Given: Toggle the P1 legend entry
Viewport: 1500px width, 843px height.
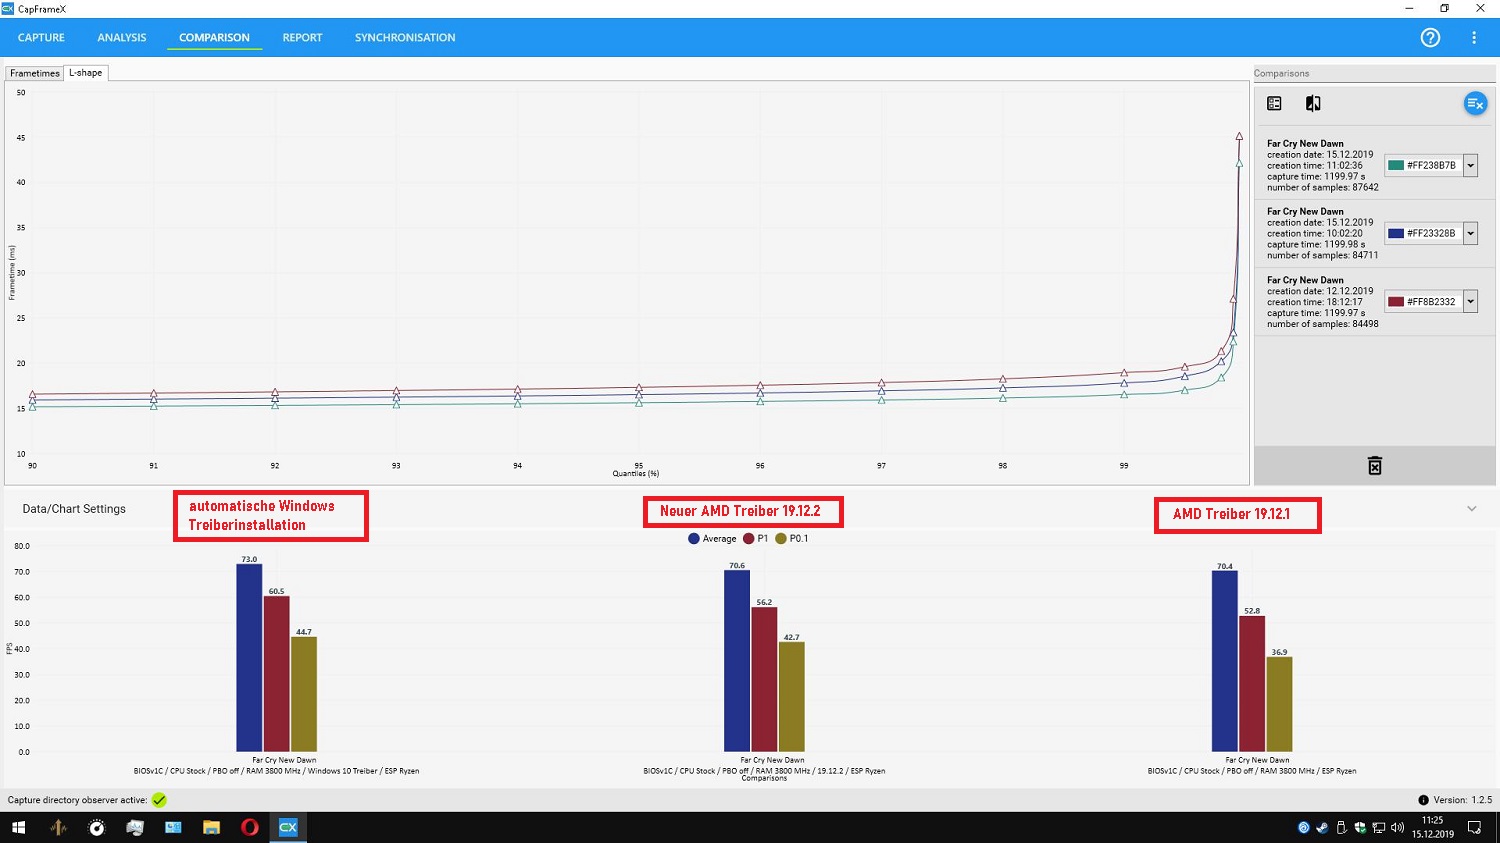Looking at the screenshot, I should coord(755,539).
